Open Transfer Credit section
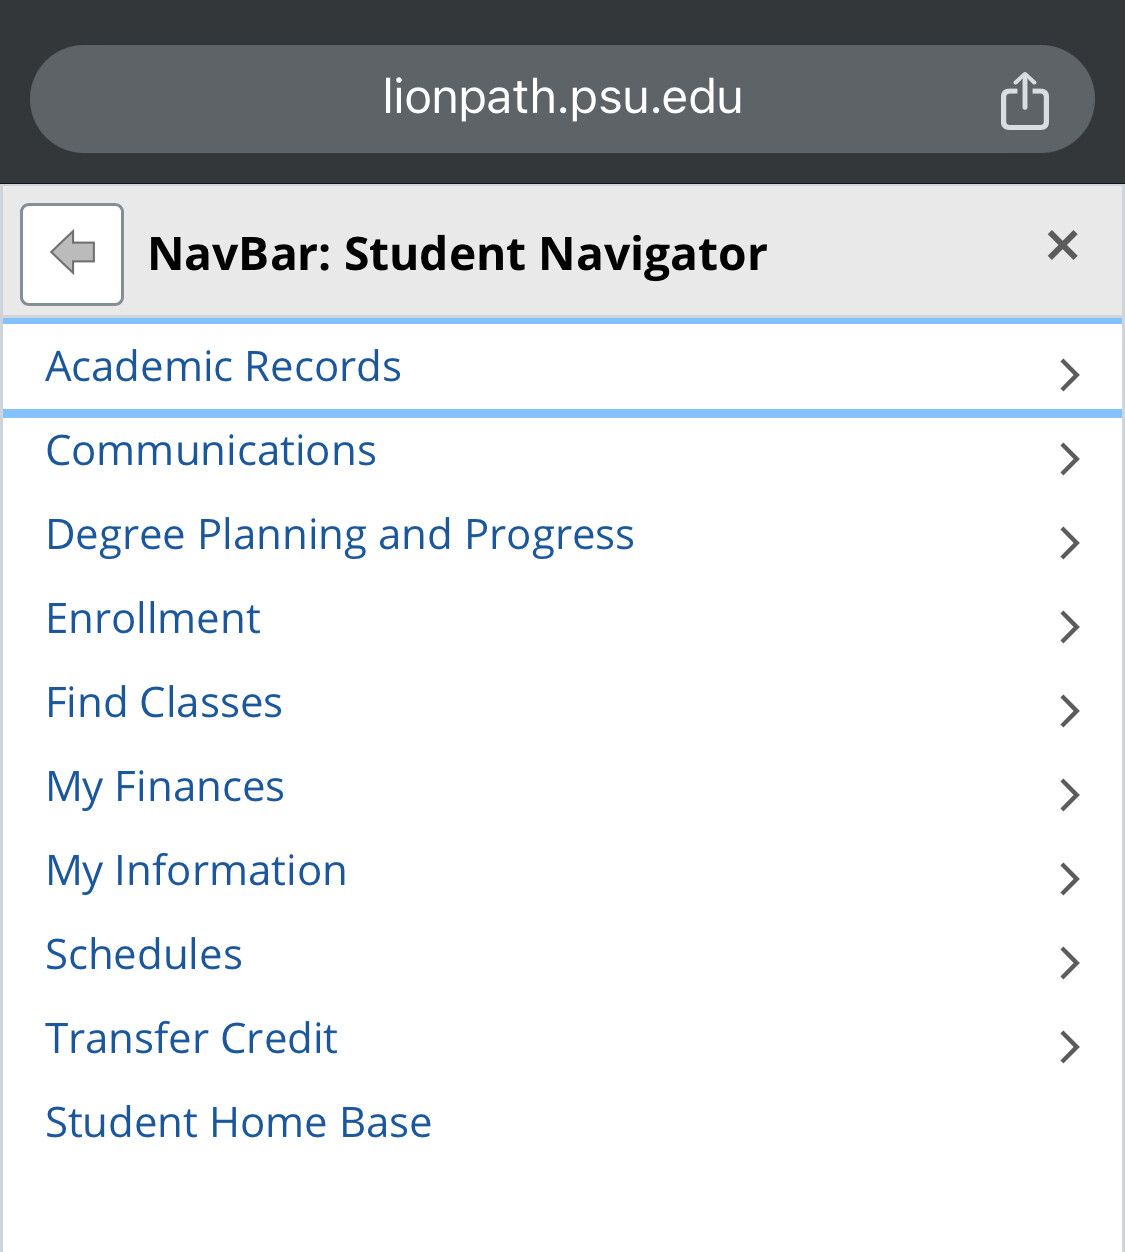Image resolution: width=1125 pixels, height=1252 pixels. tap(191, 1039)
